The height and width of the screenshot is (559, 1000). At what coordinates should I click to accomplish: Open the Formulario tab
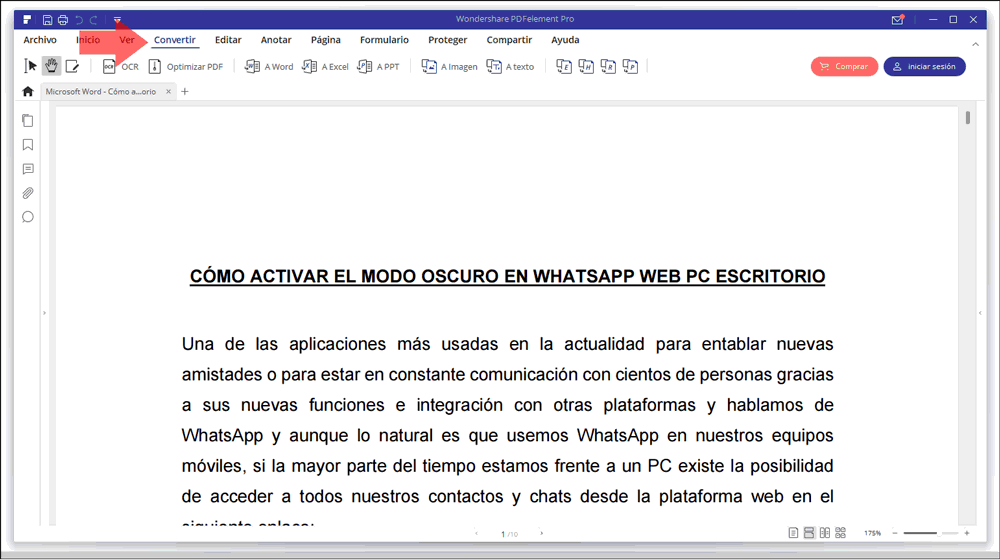384,40
